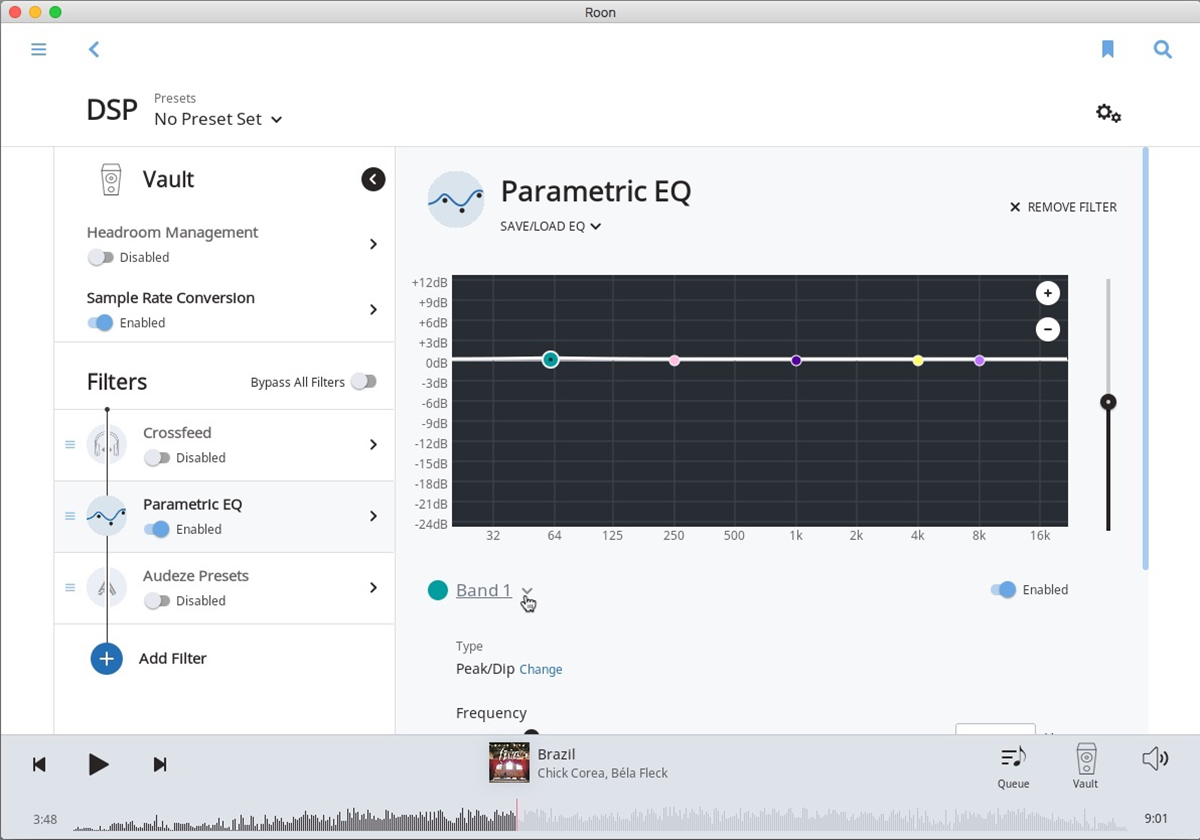Select the pink band point at 250
This screenshot has width=1200, height=840.
(674, 360)
